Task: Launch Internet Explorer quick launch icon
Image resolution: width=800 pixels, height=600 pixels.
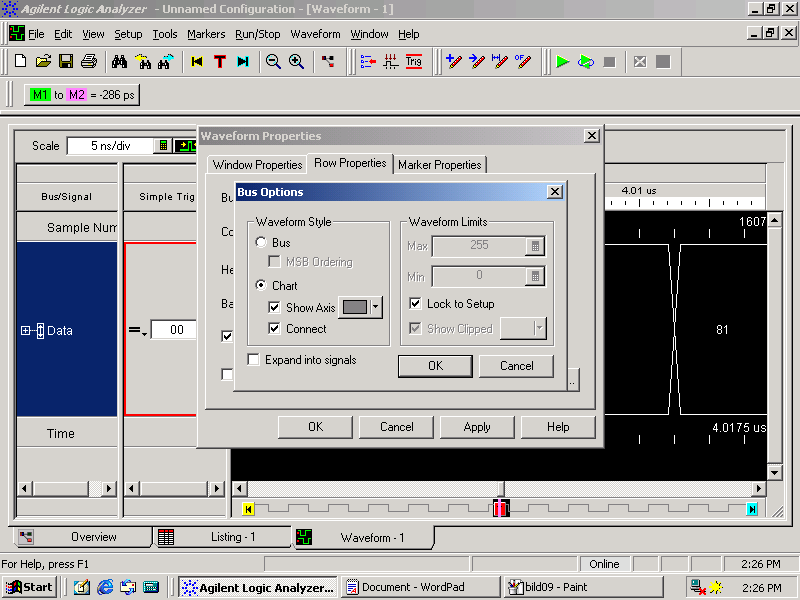Action: [x=105, y=587]
